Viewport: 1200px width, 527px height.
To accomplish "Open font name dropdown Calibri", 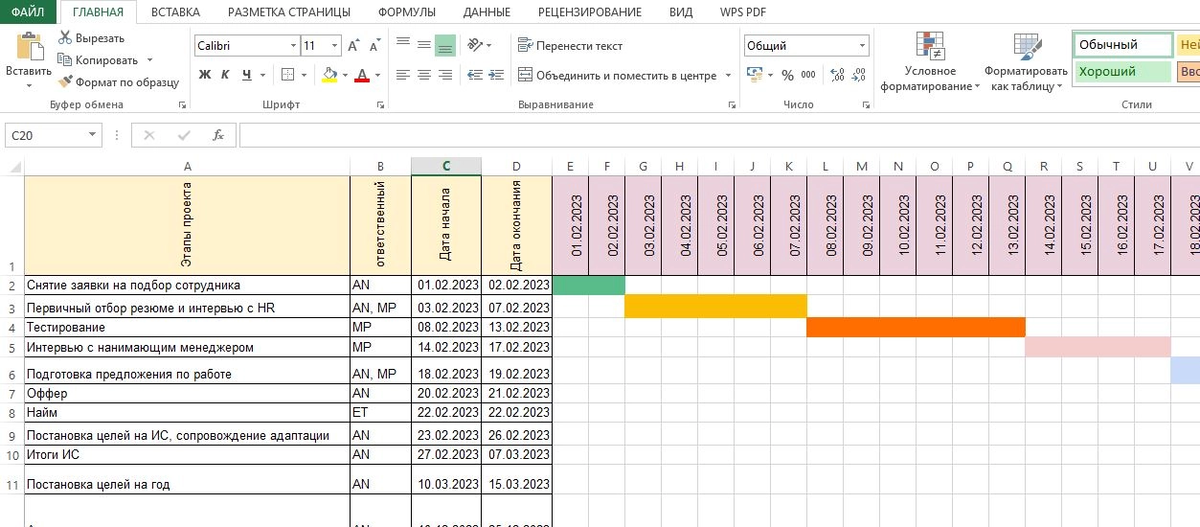I will [293, 46].
